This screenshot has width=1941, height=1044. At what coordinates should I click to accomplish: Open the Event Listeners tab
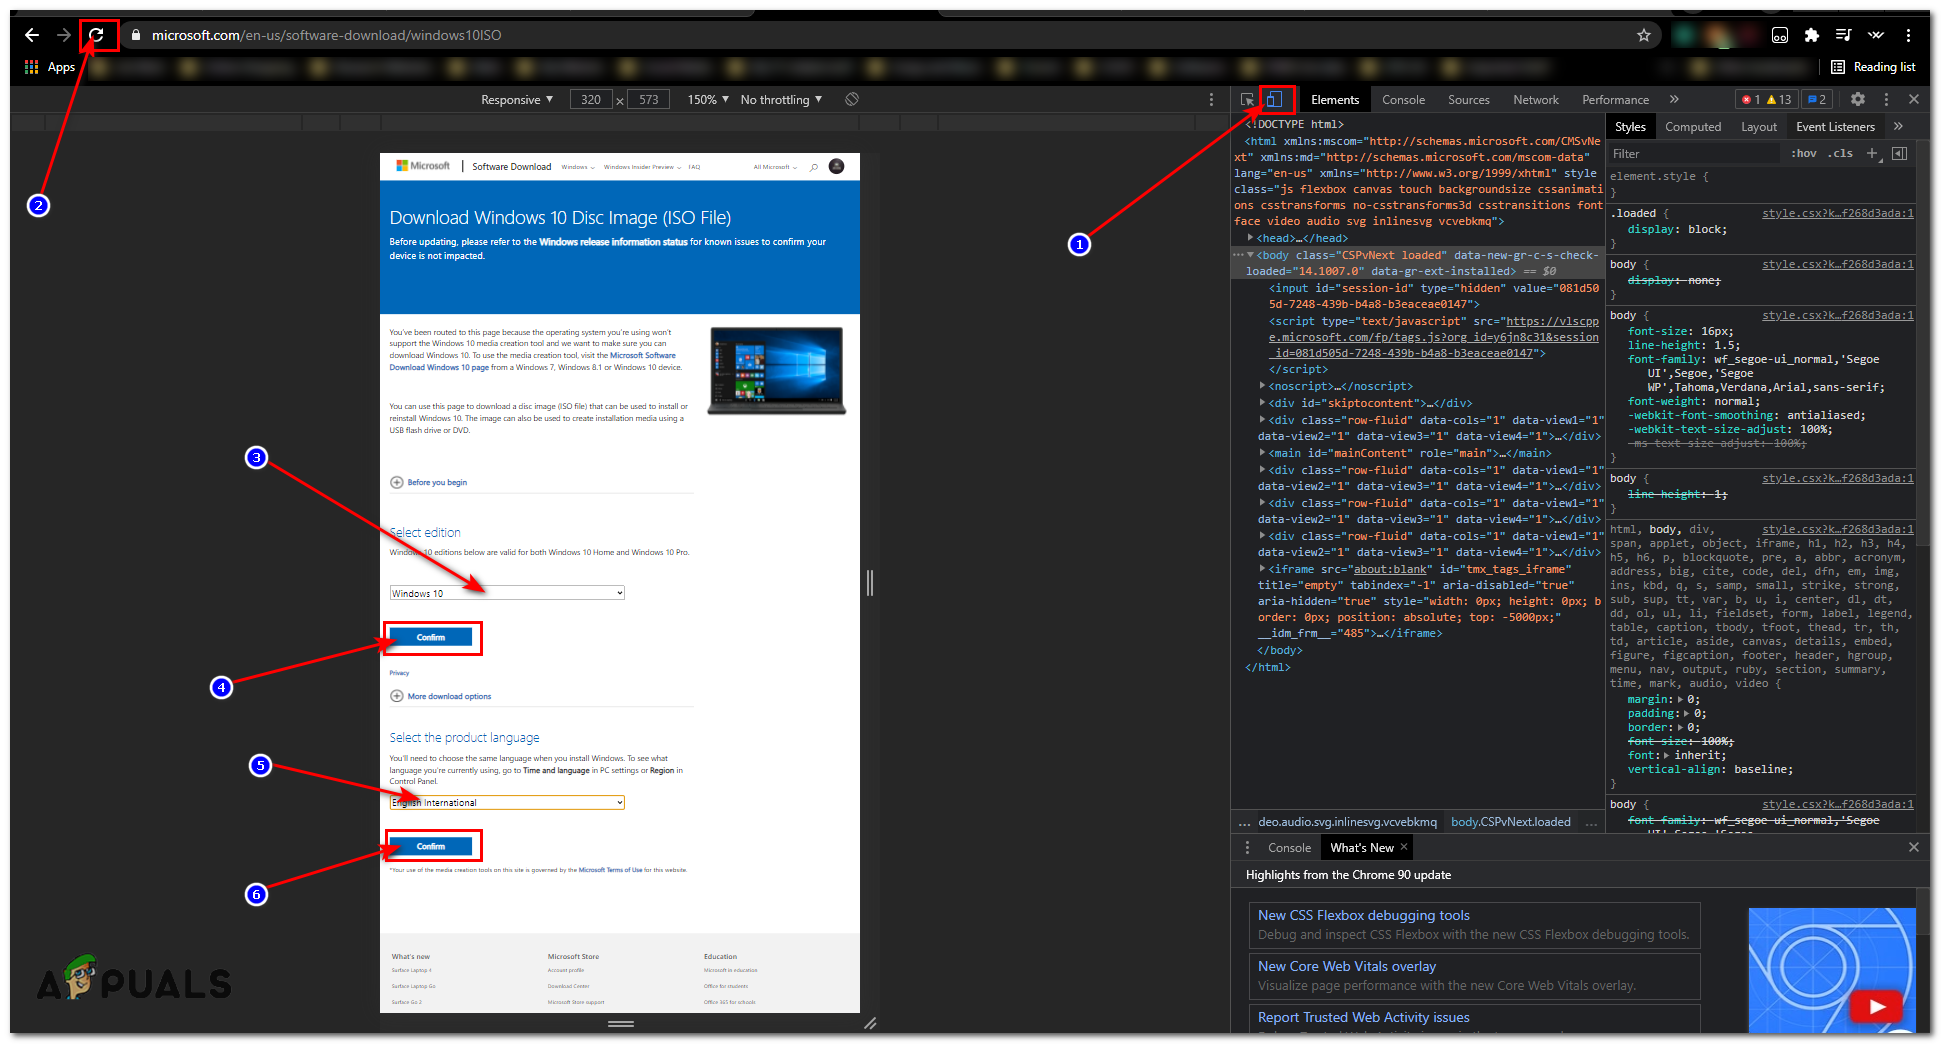coord(1835,127)
